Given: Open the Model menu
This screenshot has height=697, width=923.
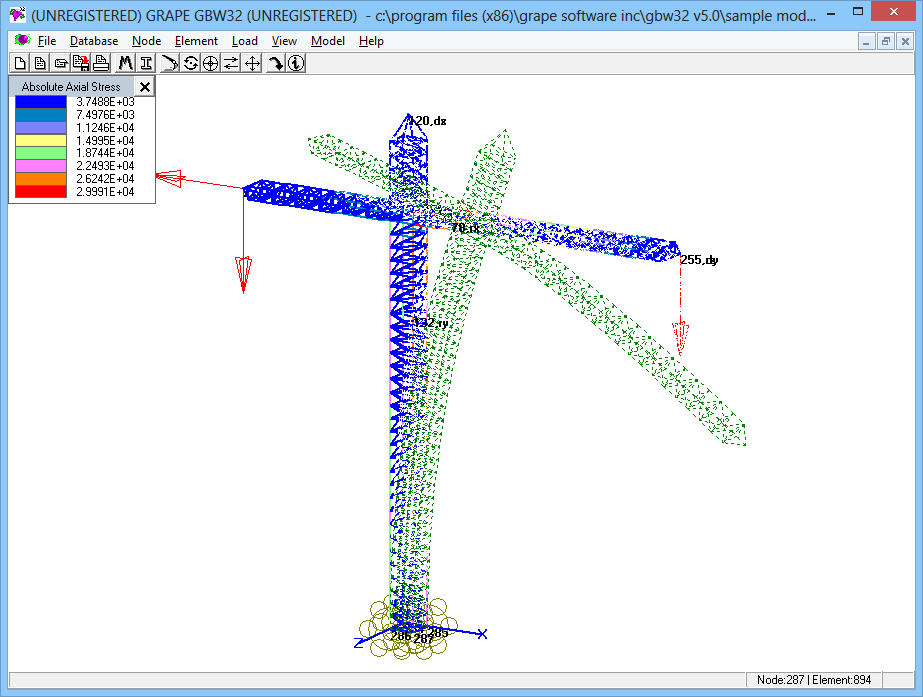Looking at the screenshot, I should pos(327,41).
